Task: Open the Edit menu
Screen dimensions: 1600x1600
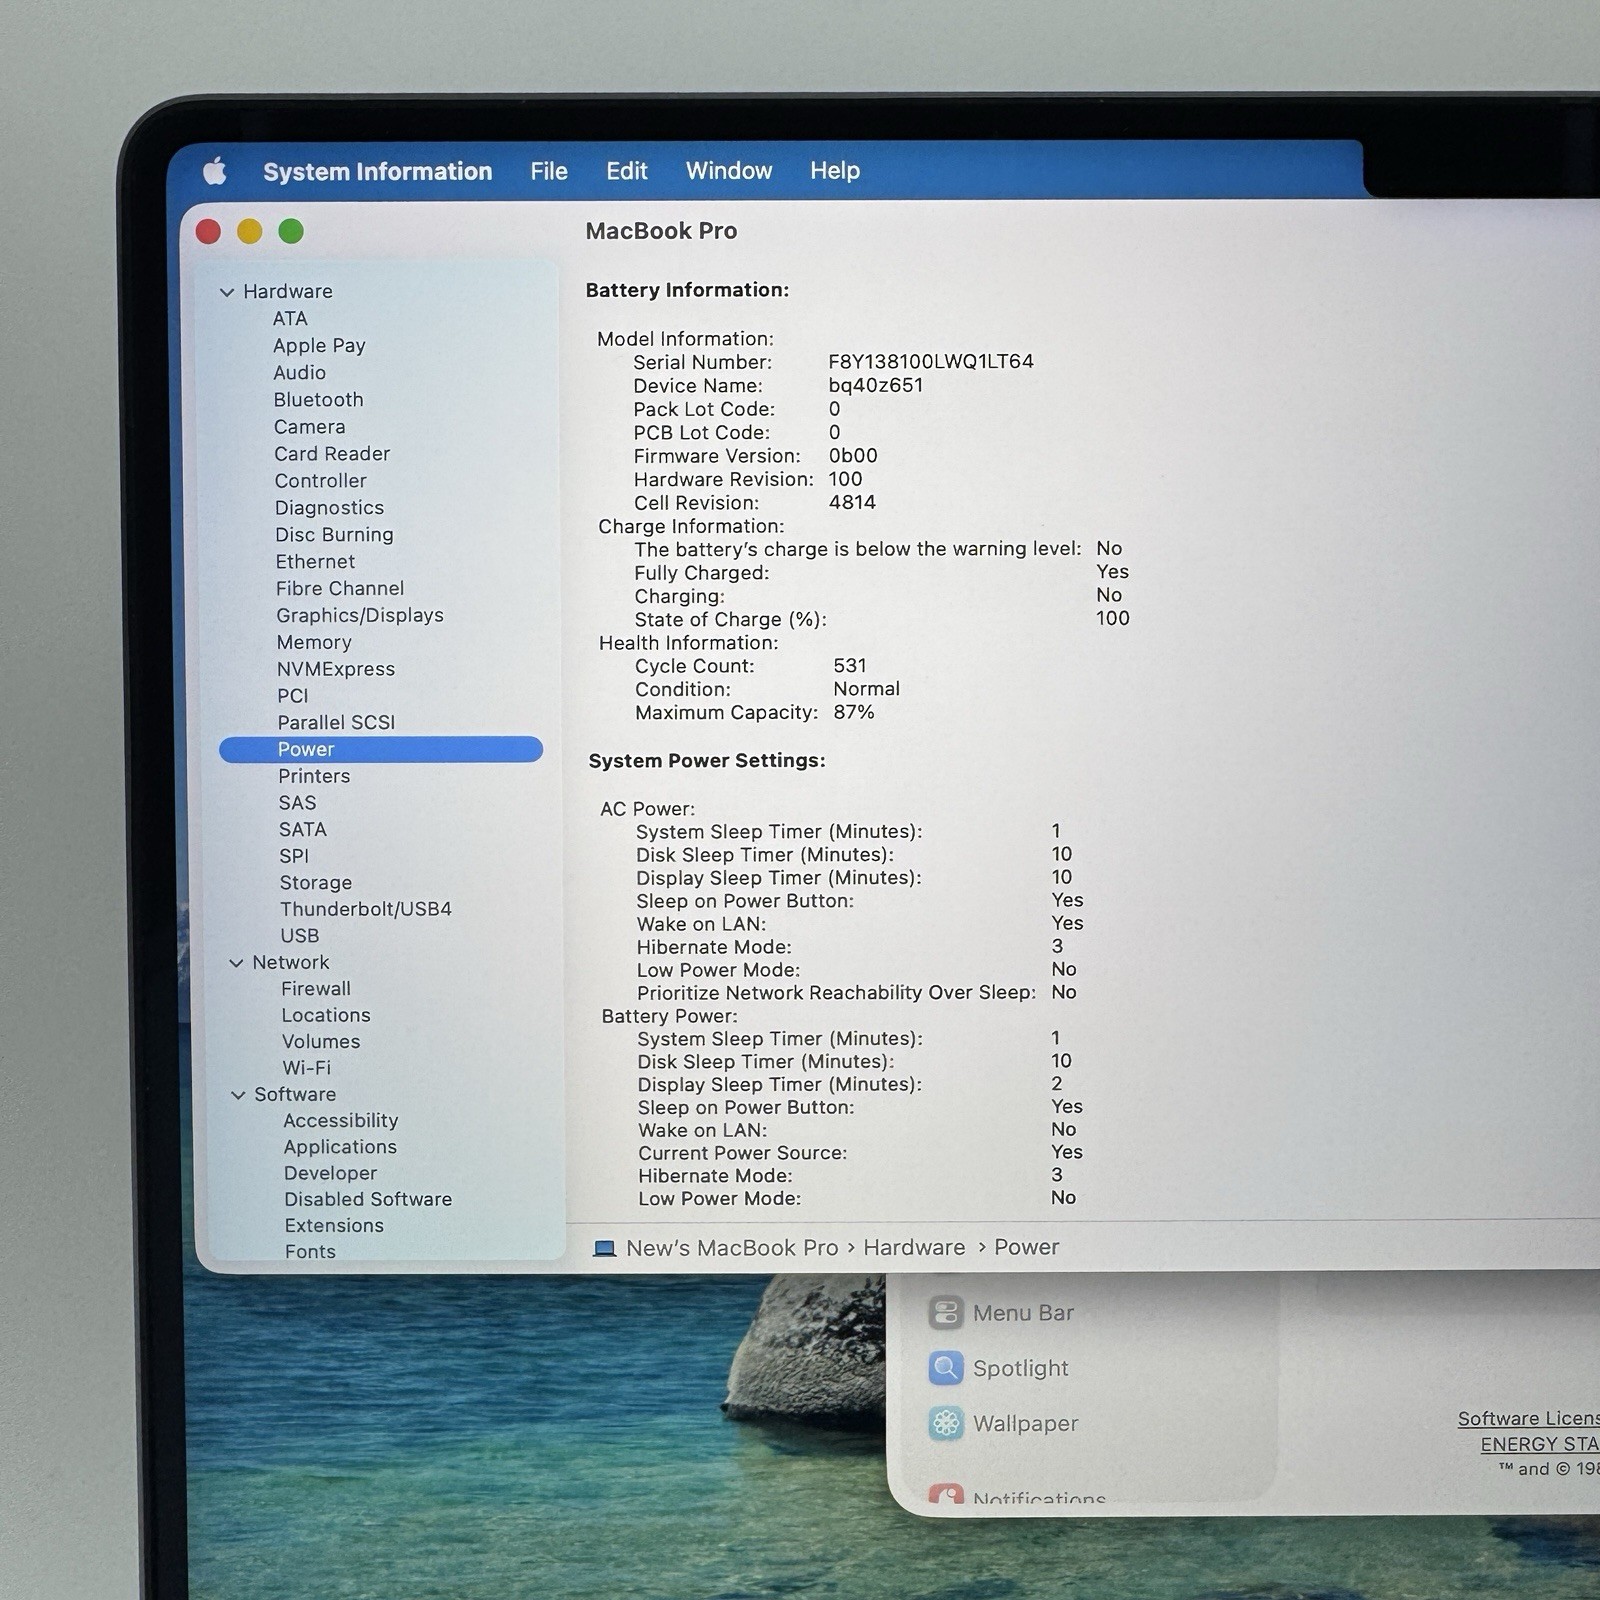Action: coord(627,171)
